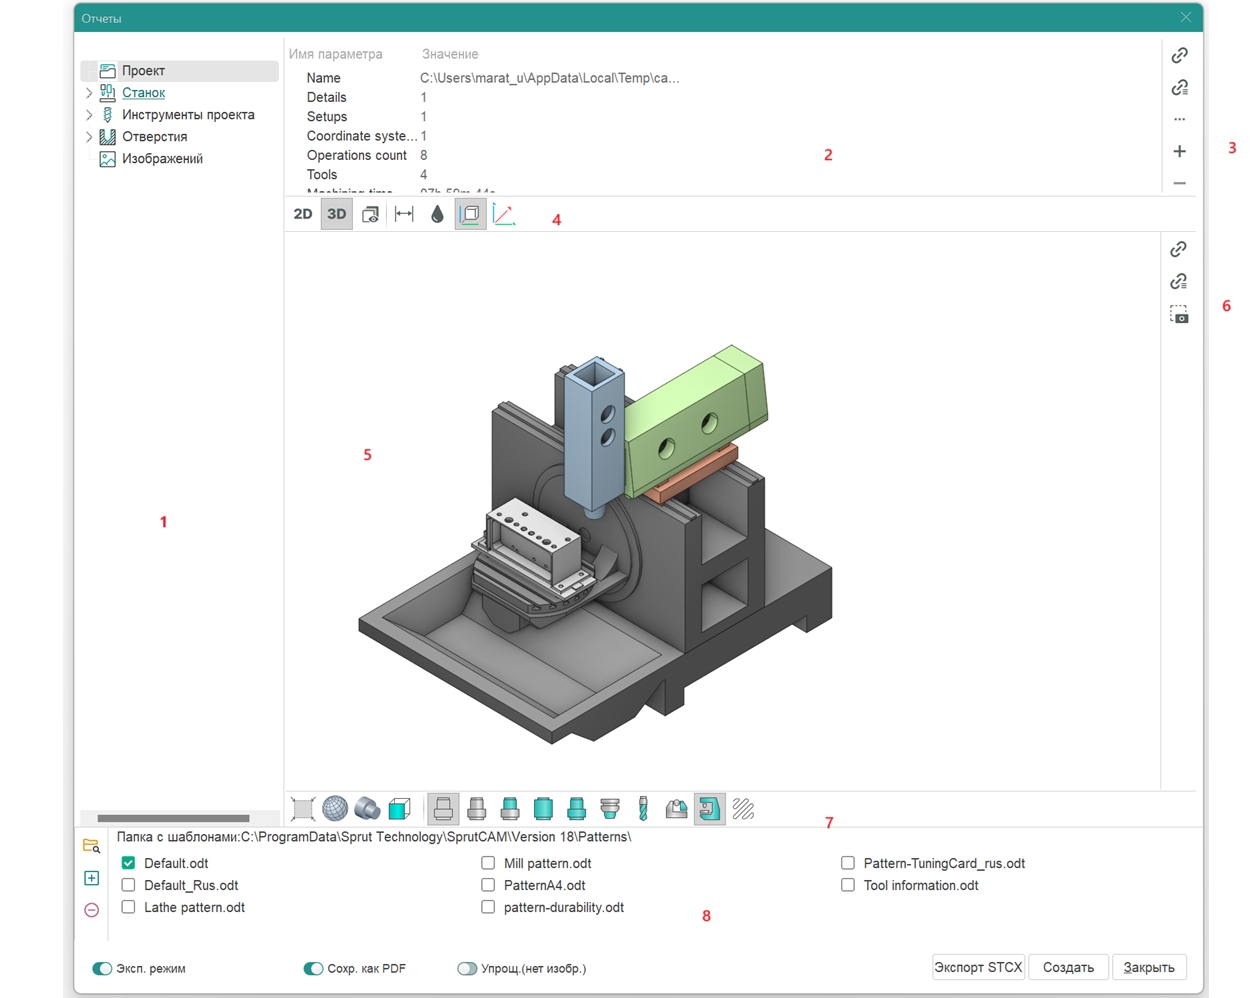Select Изображений in the tree
The width and height of the screenshot is (1251, 998).
coord(162,159)
